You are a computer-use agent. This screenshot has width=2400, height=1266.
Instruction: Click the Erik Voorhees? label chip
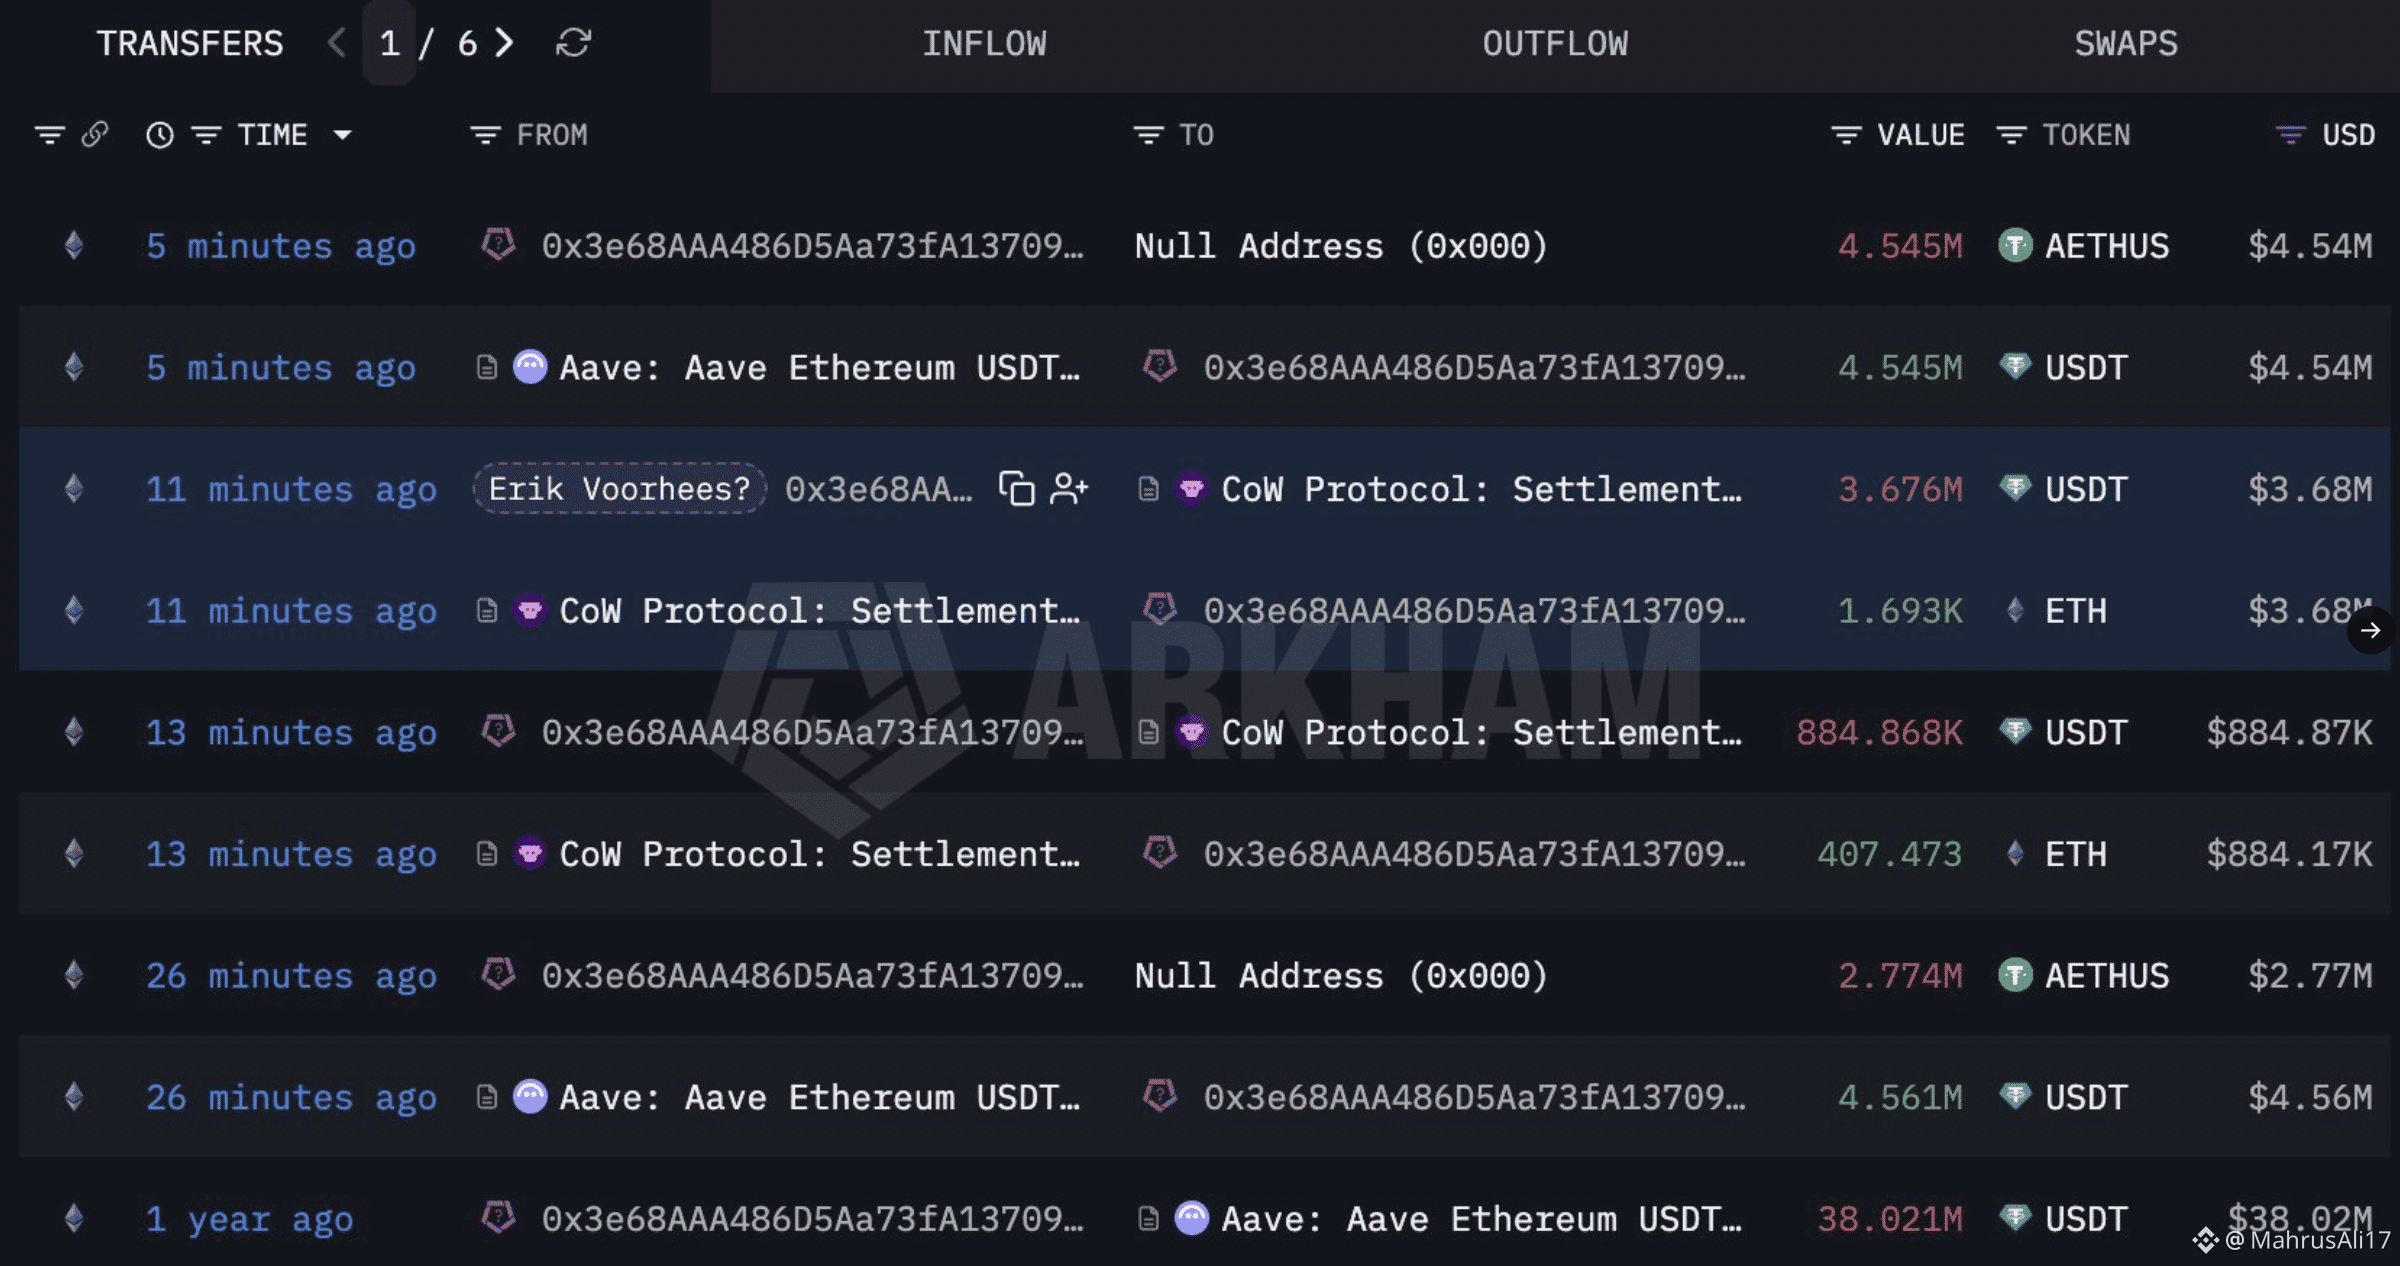[x=617, y=489]
